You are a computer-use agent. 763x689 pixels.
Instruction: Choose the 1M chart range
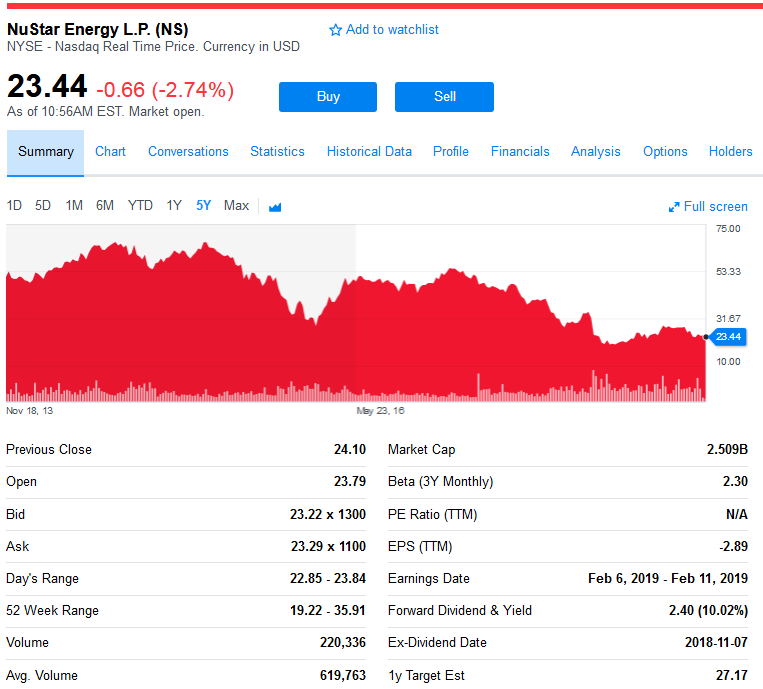pyautogui.click(x=74, y=206)
